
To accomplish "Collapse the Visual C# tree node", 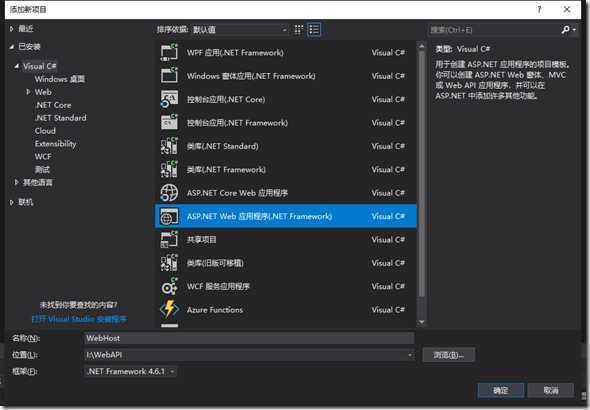I will click(17, 66).
